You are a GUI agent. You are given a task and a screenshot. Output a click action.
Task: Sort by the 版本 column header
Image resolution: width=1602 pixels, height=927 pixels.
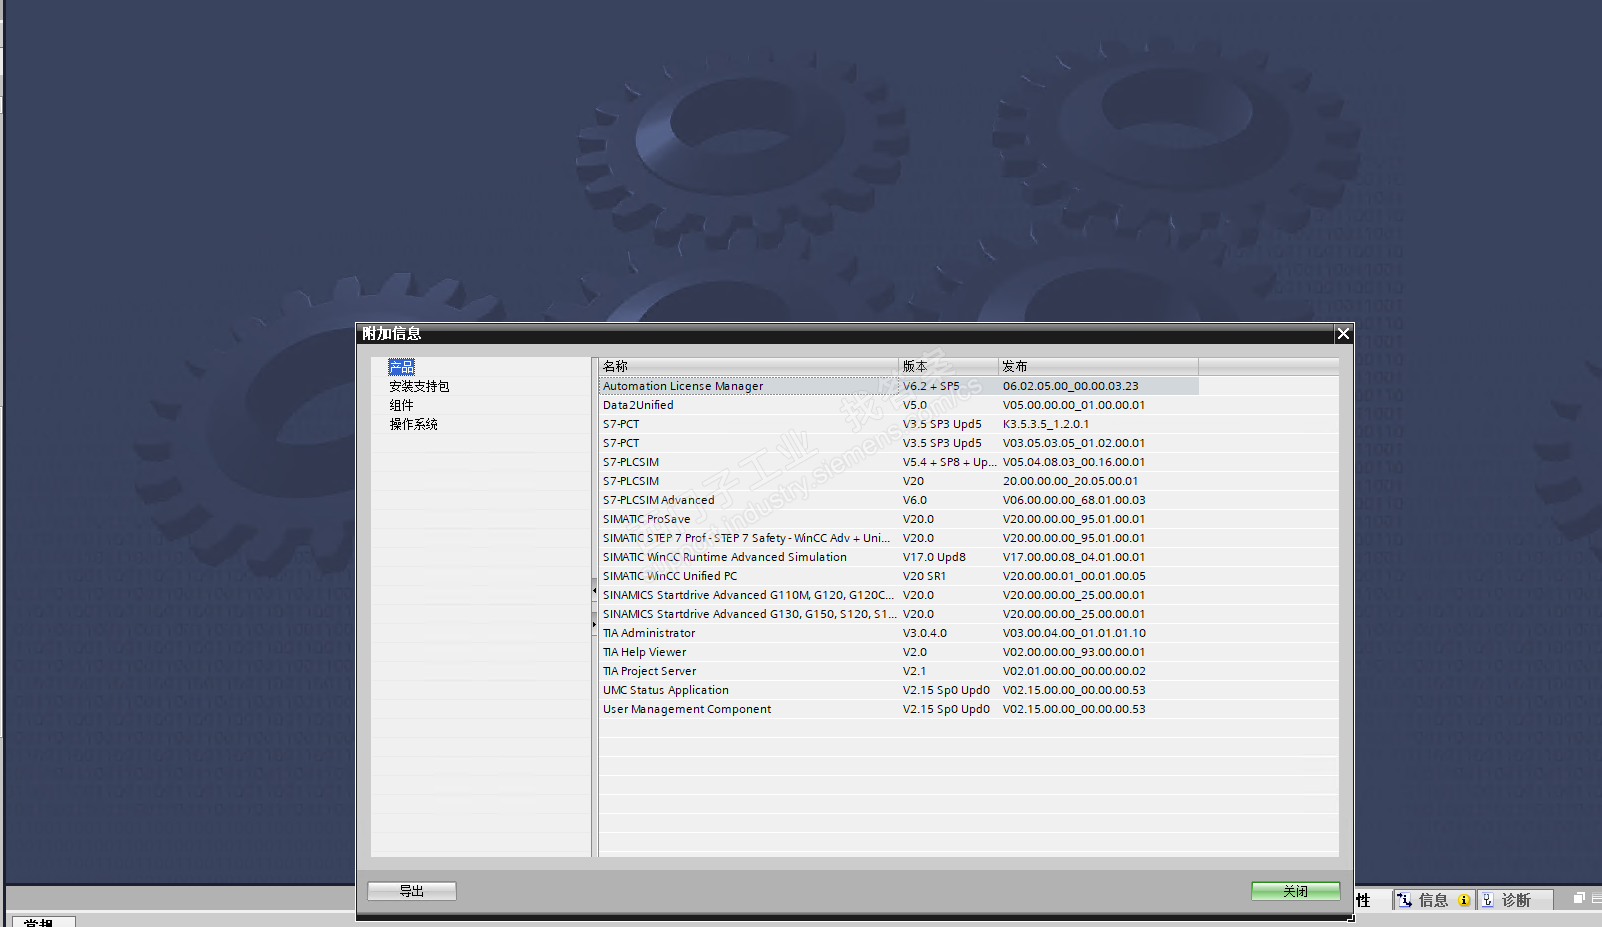[948, 366]
